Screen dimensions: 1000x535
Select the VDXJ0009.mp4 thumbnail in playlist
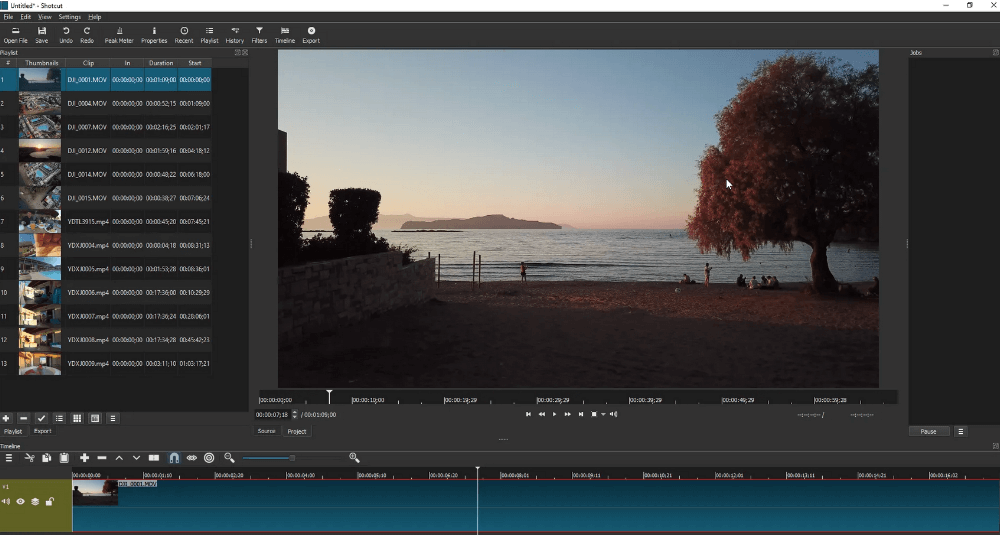pos(40,363)
